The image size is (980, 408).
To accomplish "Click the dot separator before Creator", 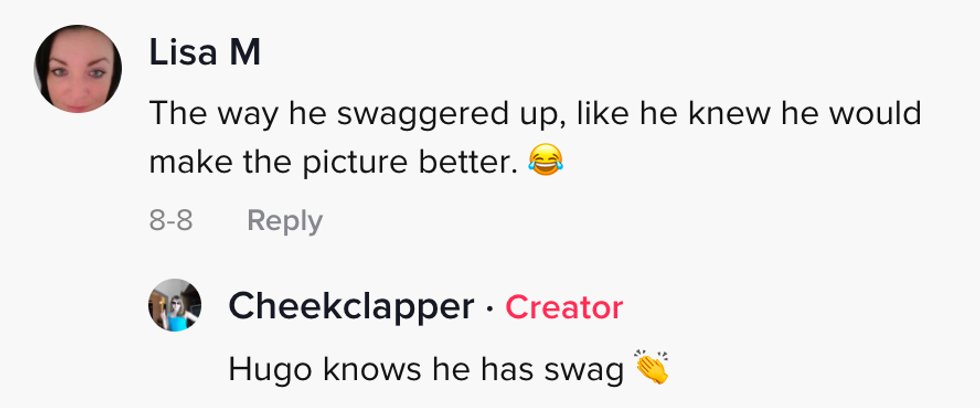I will [489, 308].
